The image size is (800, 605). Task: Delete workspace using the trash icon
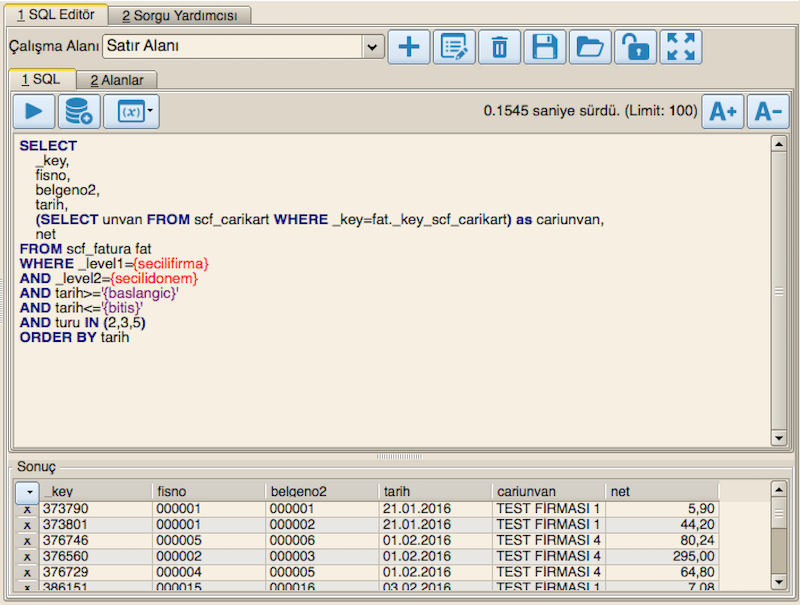[500, 47]
